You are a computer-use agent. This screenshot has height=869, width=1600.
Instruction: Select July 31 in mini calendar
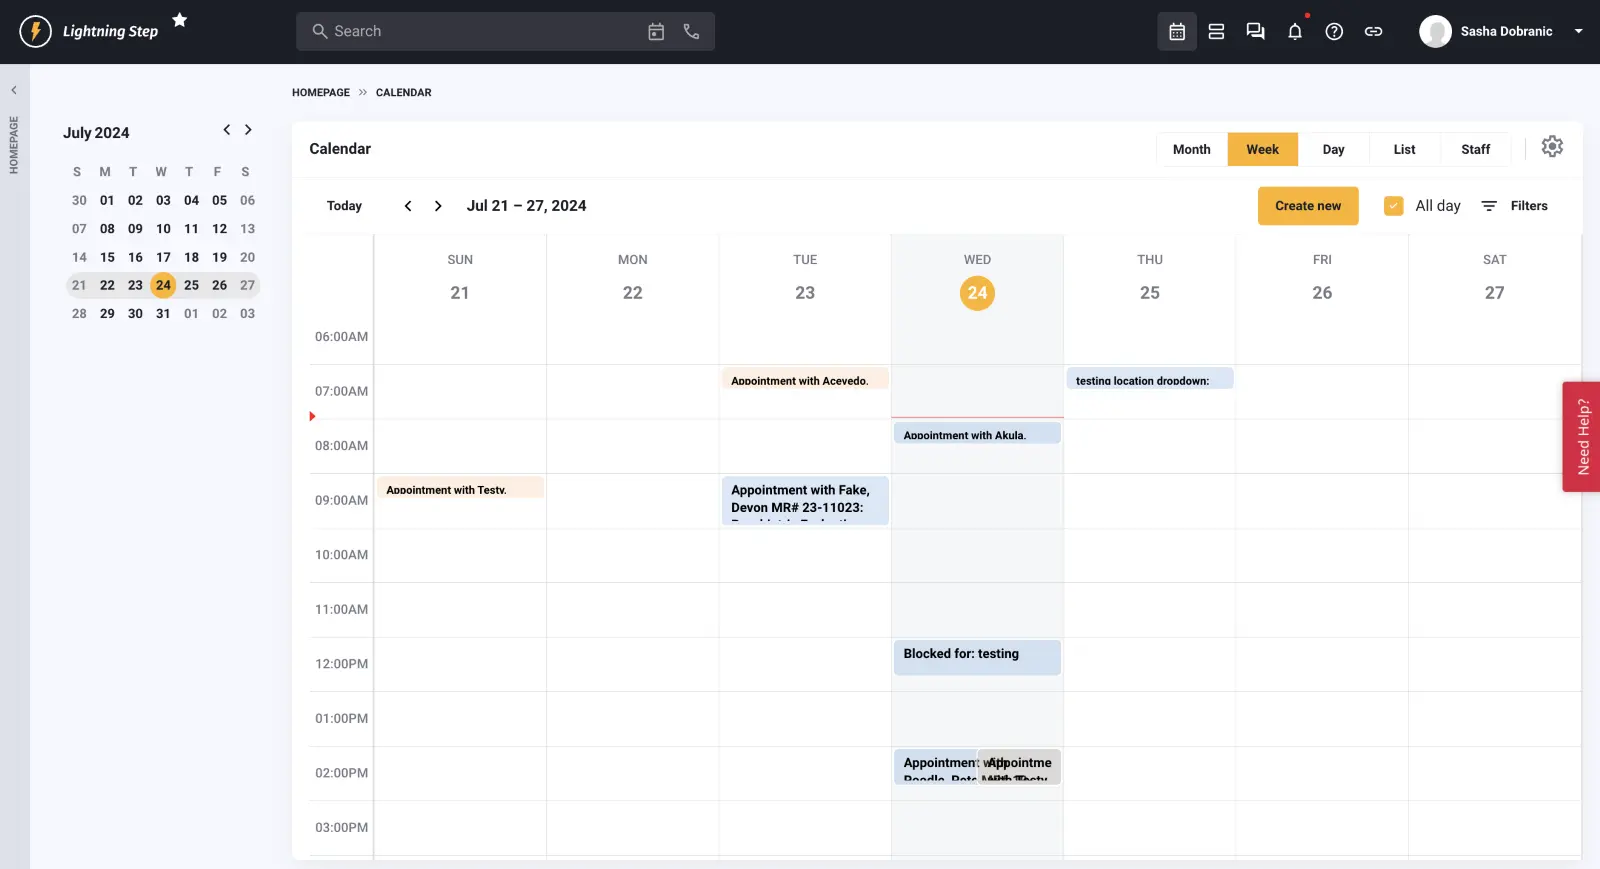coord(163,313)
